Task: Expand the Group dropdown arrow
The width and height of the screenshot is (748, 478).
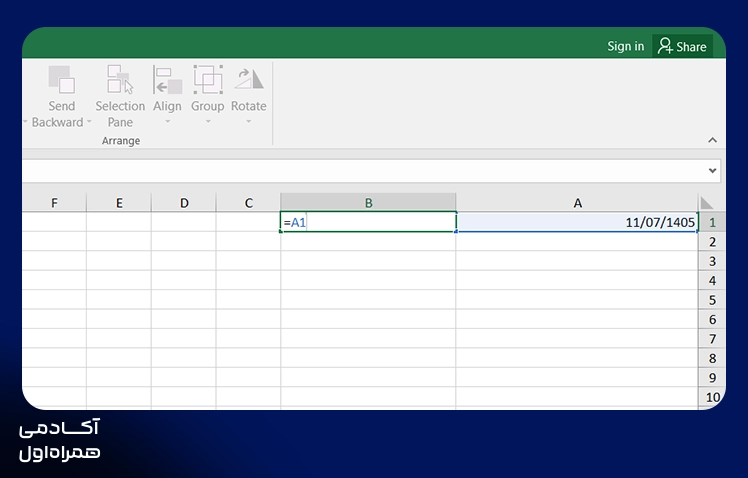Action: coord(208,122)
